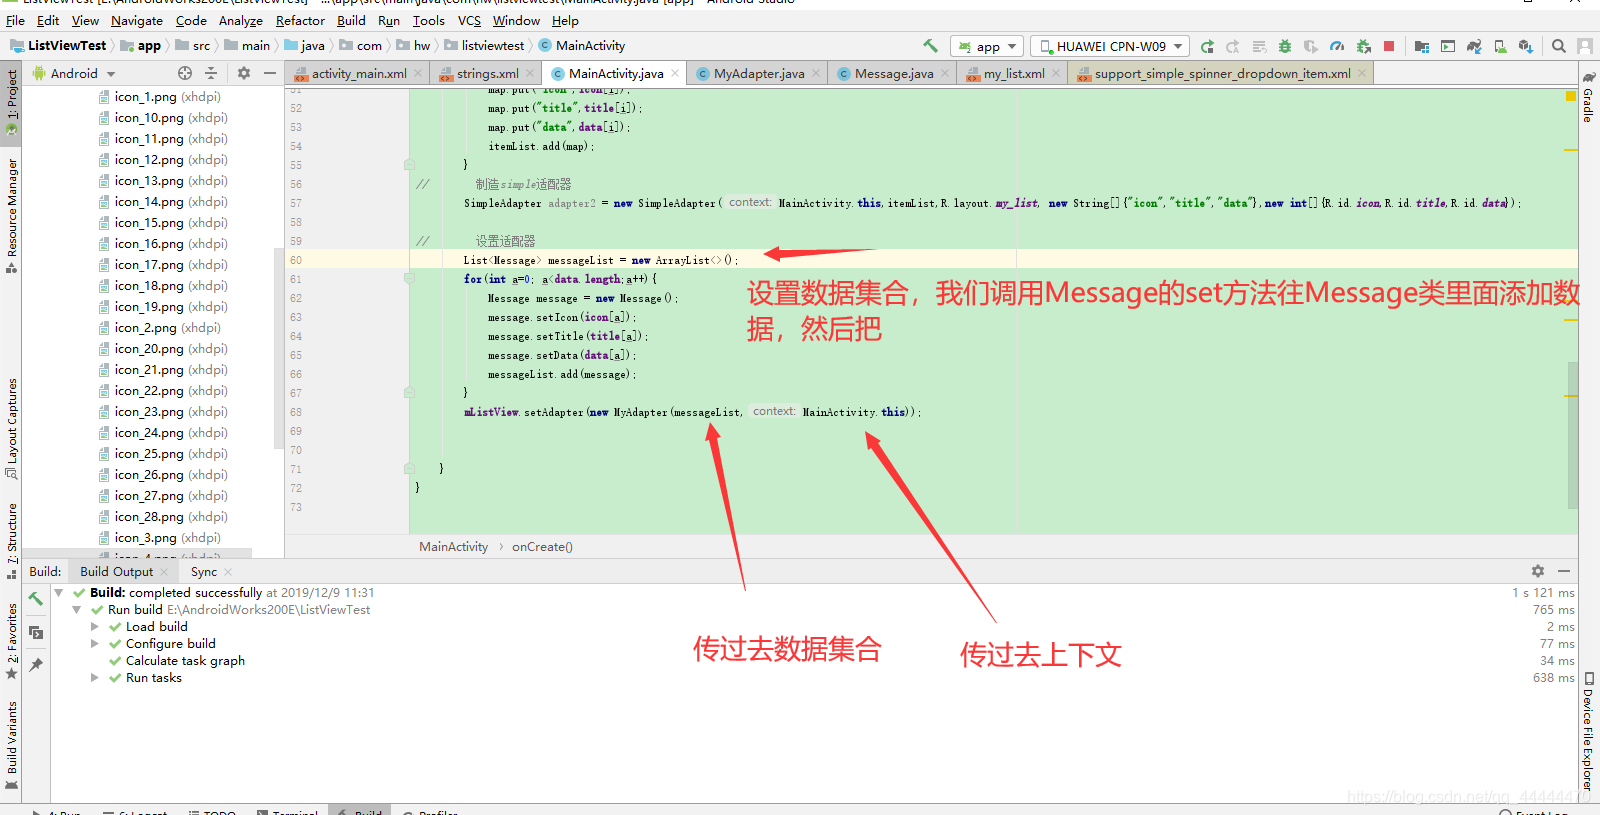Click the editor vertical scrollbar thumb
Viewport: 1600px width, 815px height.
(x=1573, y=435)
